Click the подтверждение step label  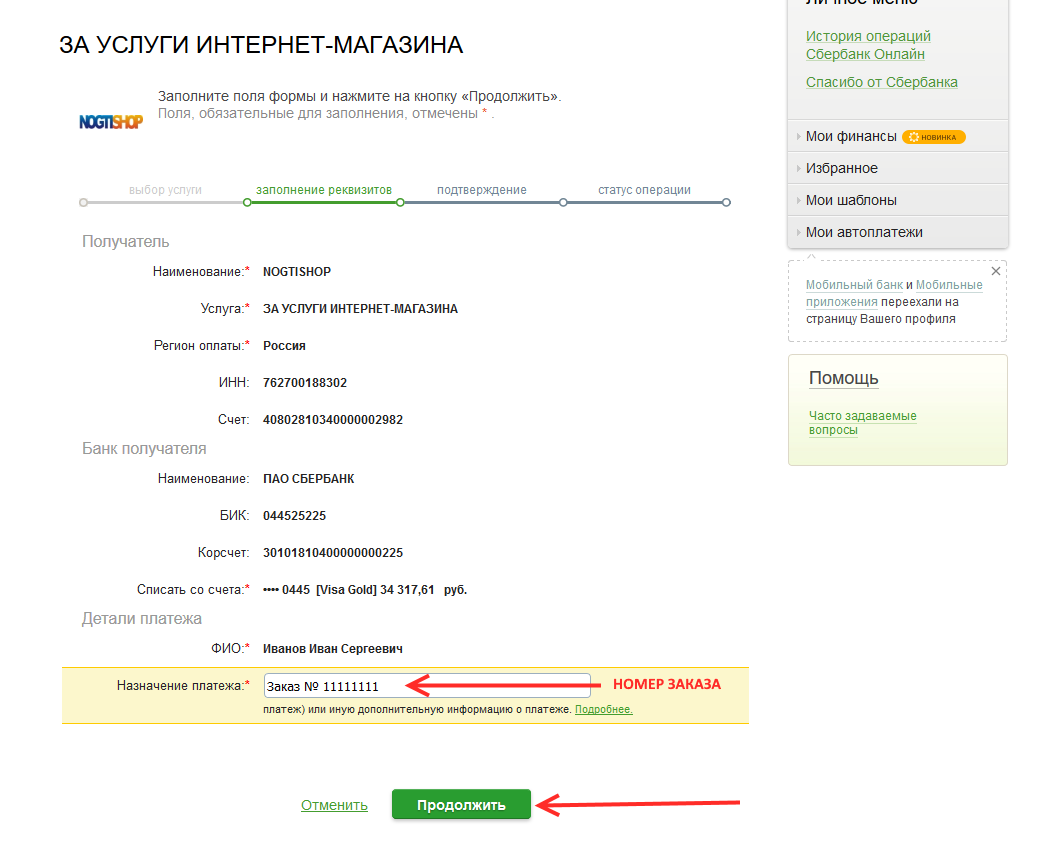point(481,190)
